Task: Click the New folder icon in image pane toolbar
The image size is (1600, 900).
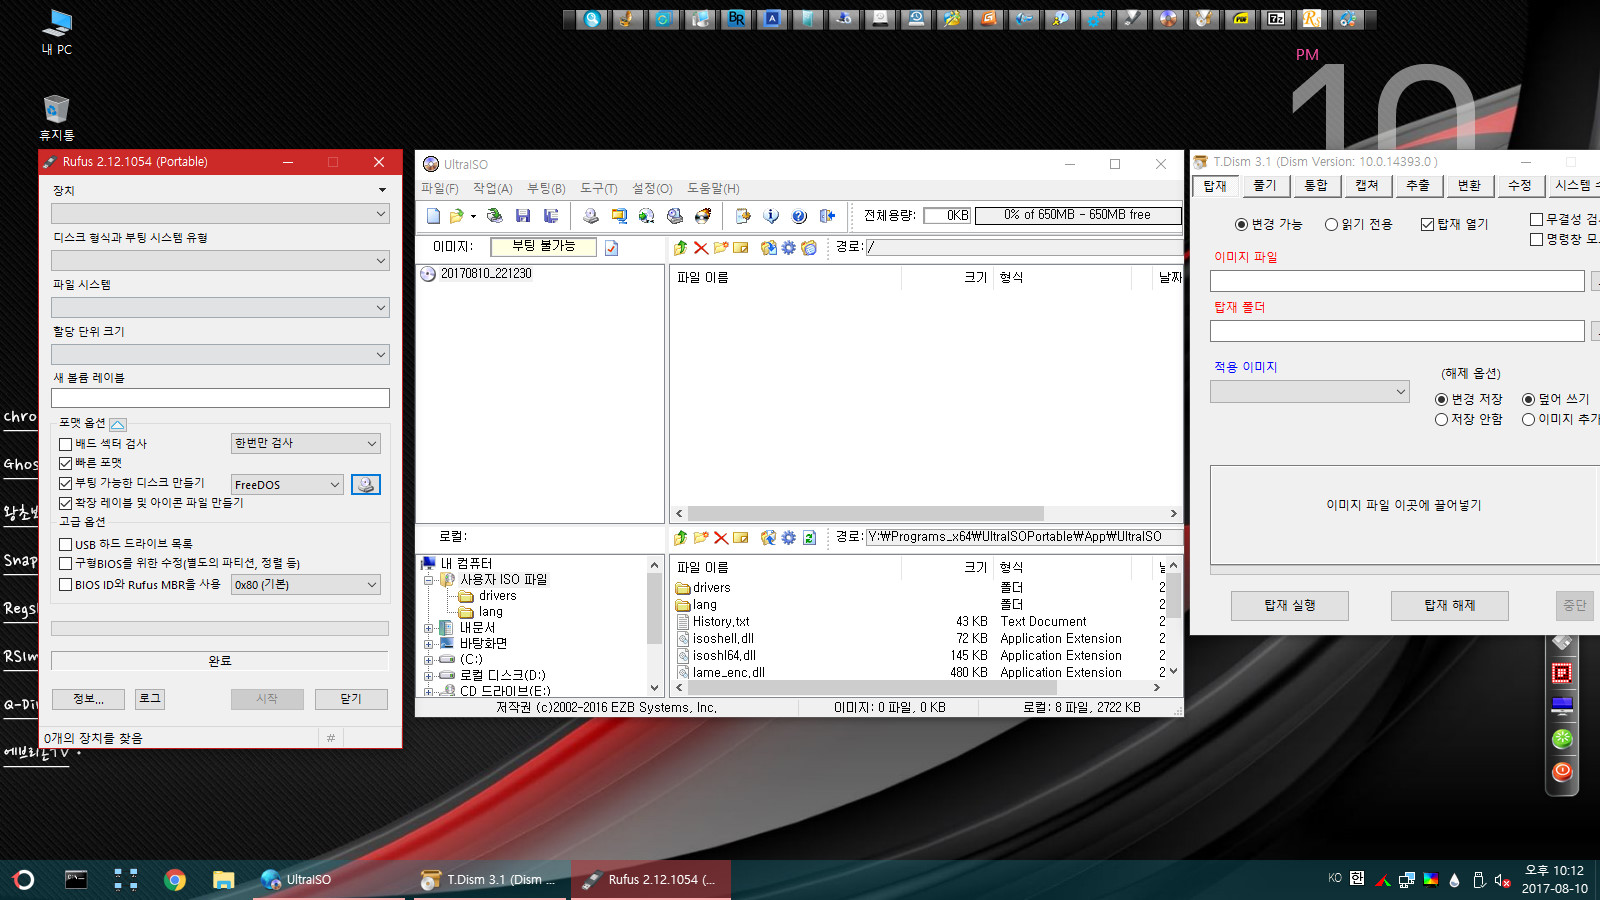Action: pyautogui.click(x=721, y=248)
